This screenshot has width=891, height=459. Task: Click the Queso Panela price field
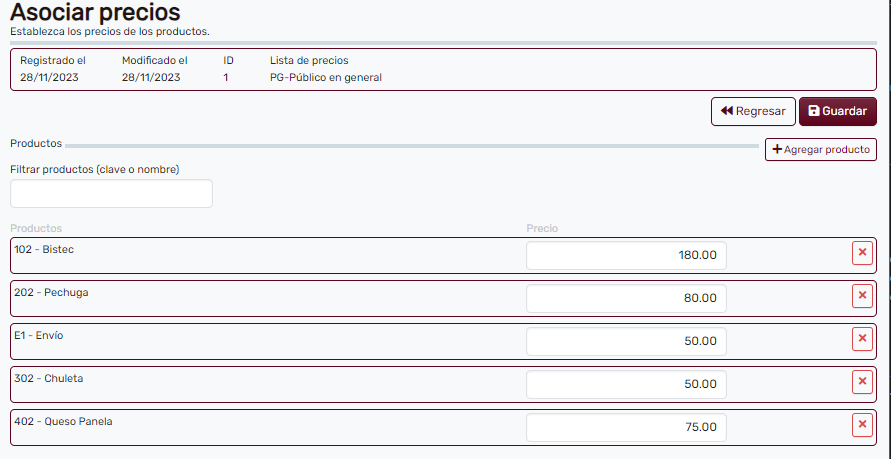click(626, 427)
